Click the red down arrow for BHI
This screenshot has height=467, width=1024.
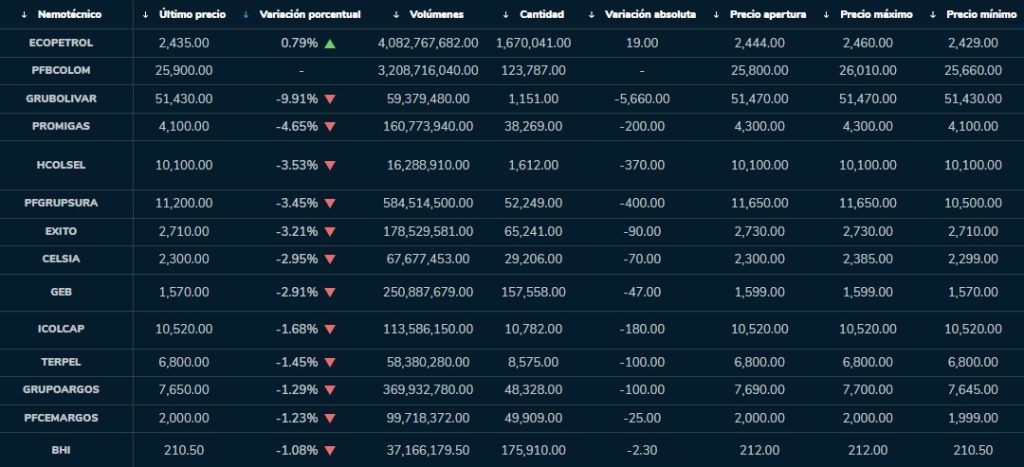coord(330,451)
